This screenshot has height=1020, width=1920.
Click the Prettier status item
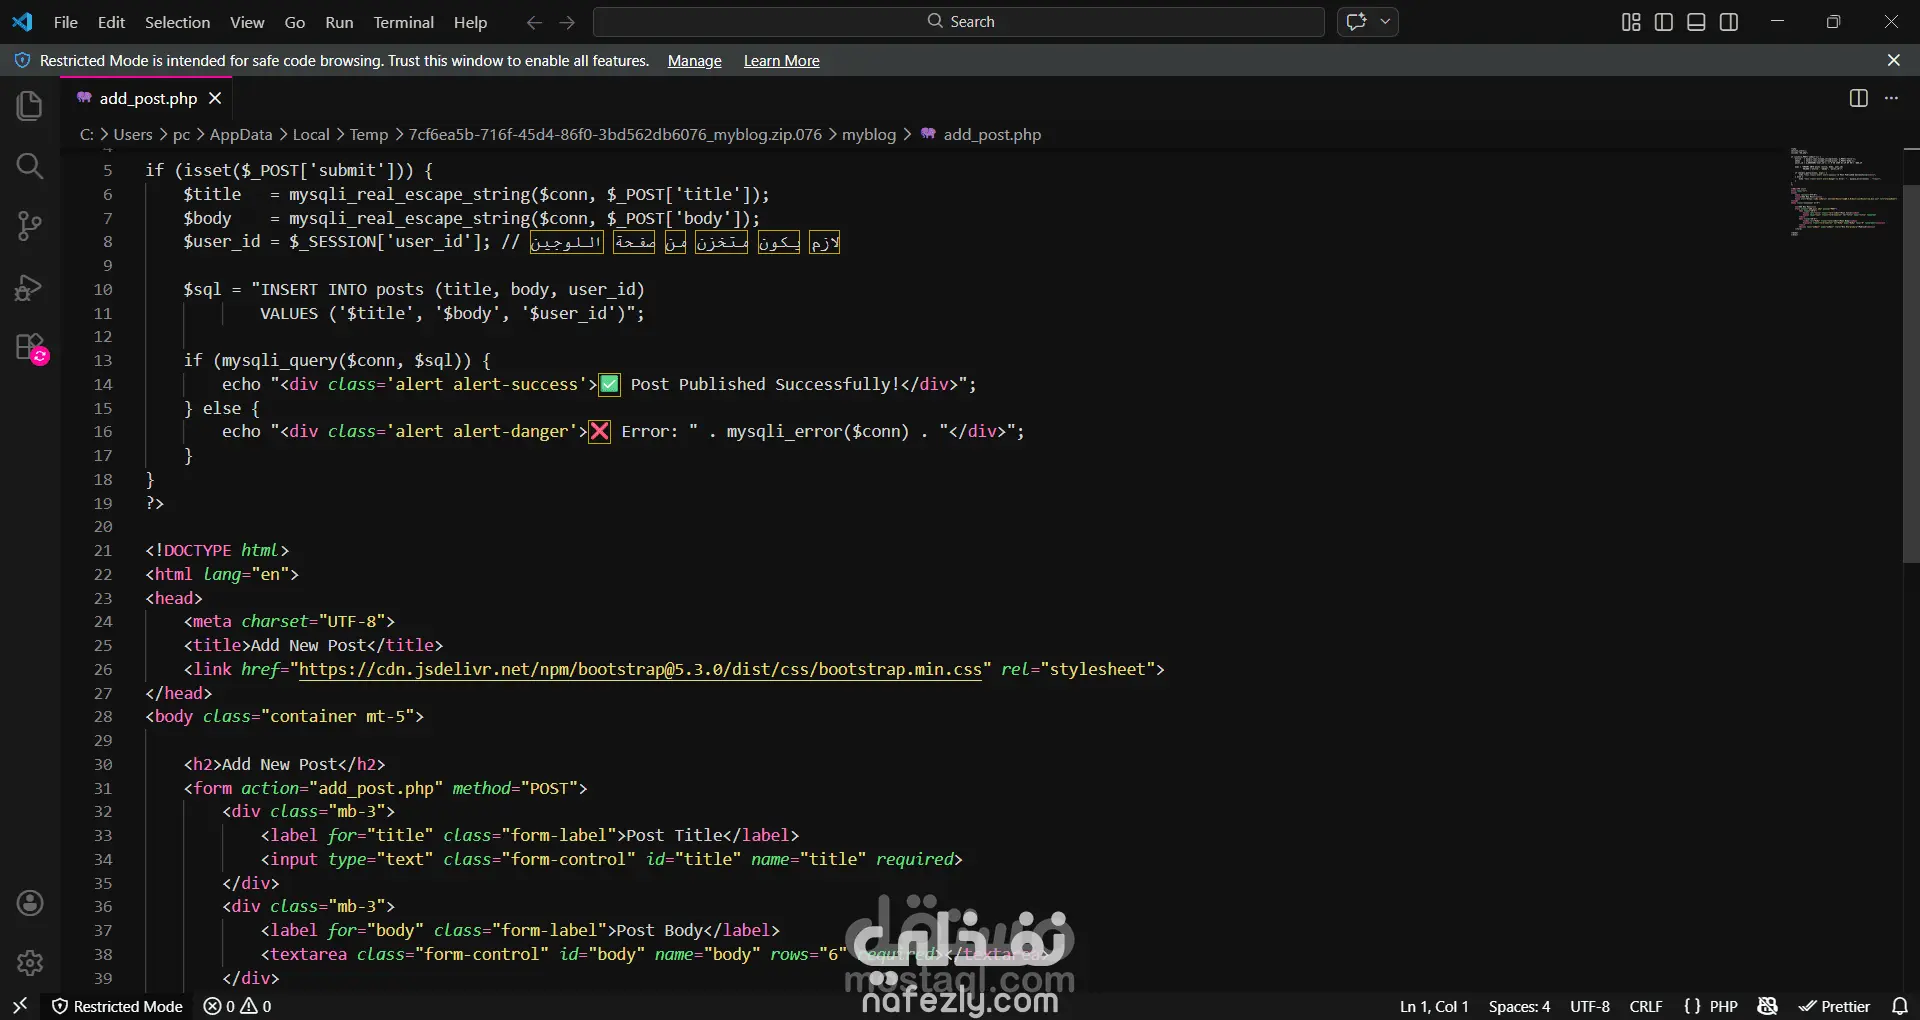(x=1834, y=1006)
